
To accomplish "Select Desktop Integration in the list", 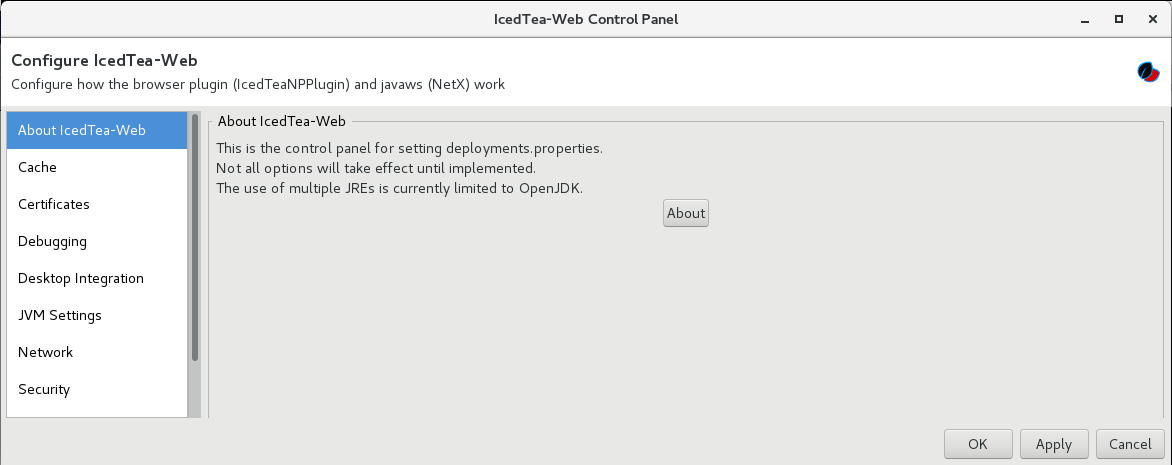I will click(x=97, y=278).
